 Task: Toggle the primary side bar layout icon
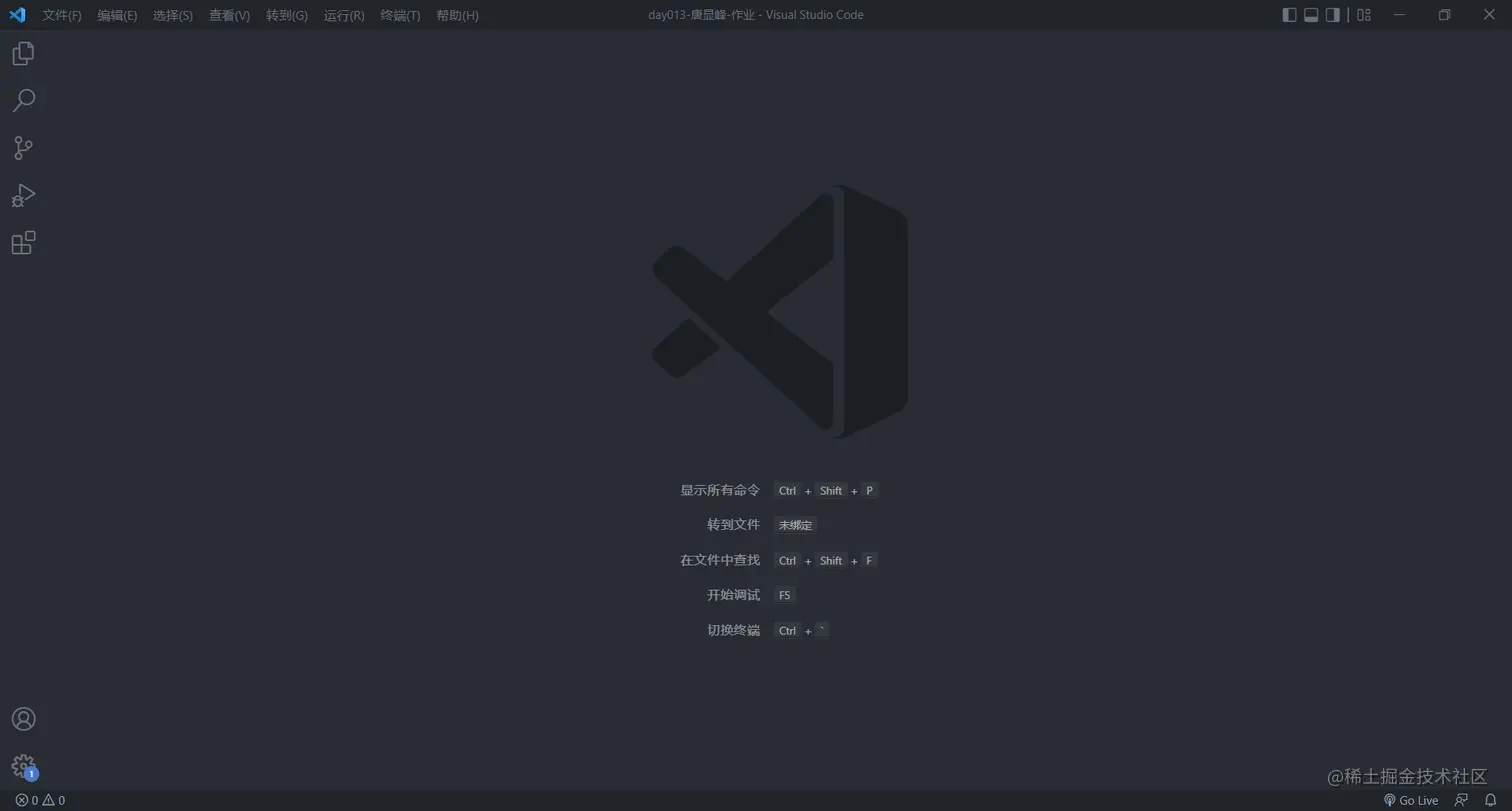[1289, 15]
